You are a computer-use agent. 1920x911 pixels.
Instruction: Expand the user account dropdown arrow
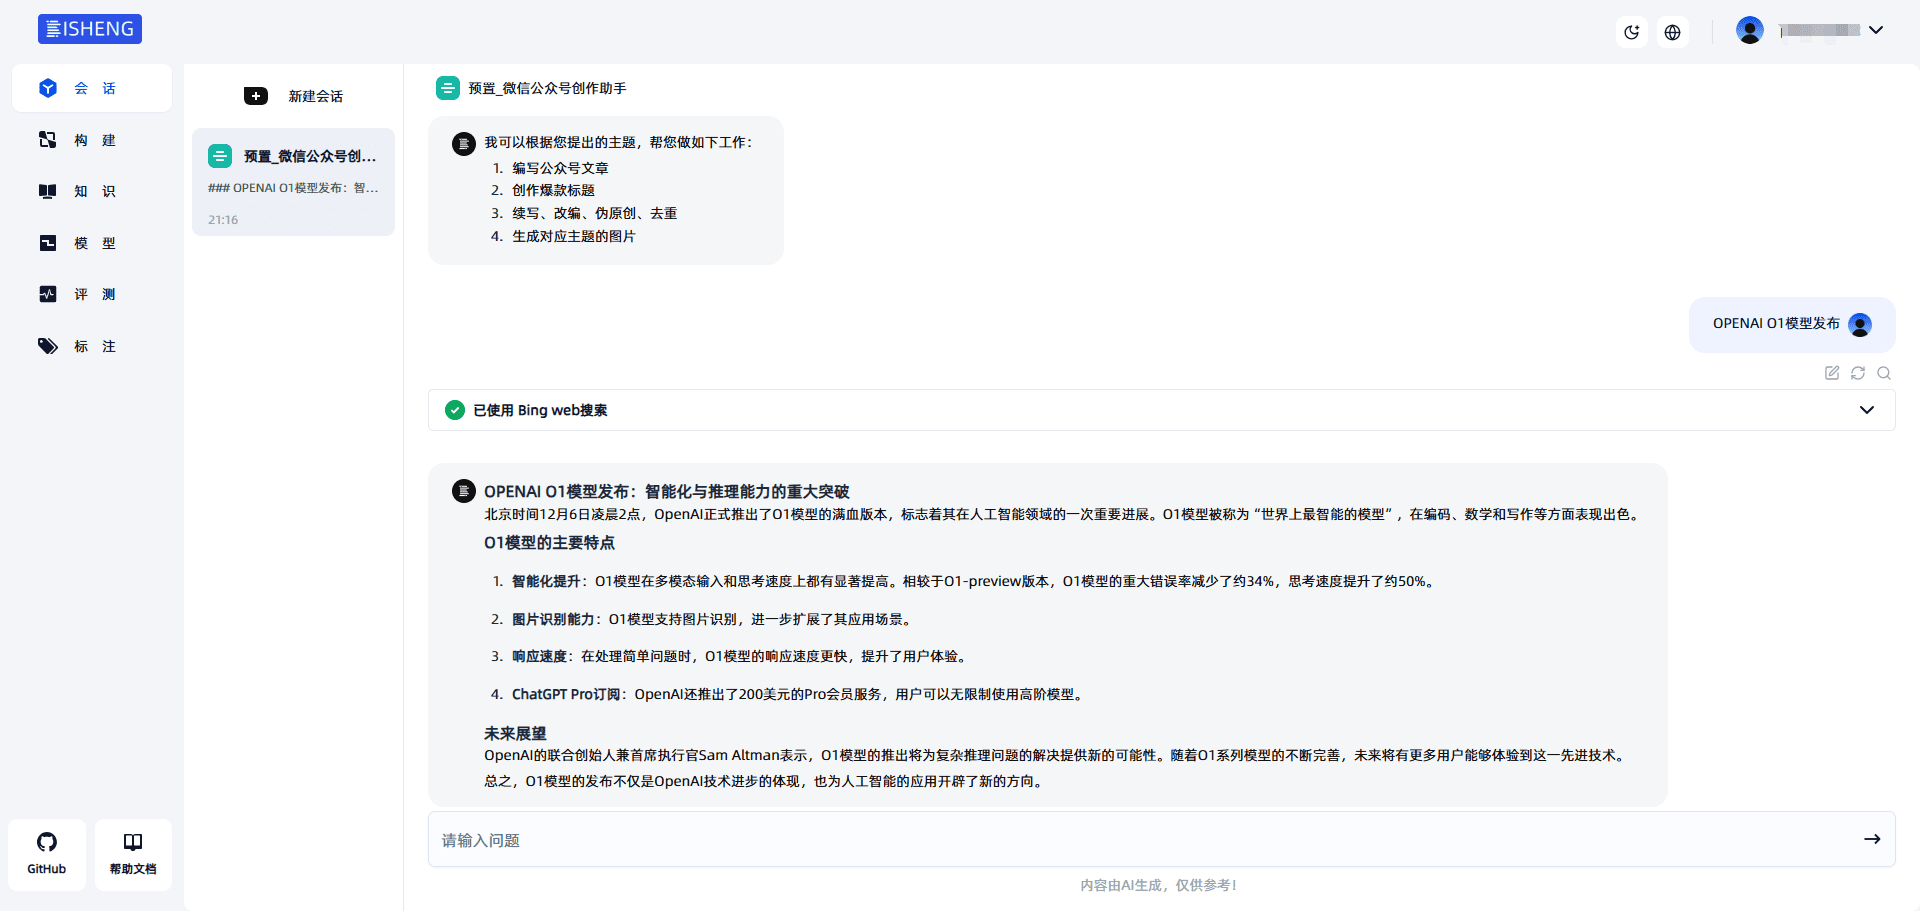[1876, 30]
